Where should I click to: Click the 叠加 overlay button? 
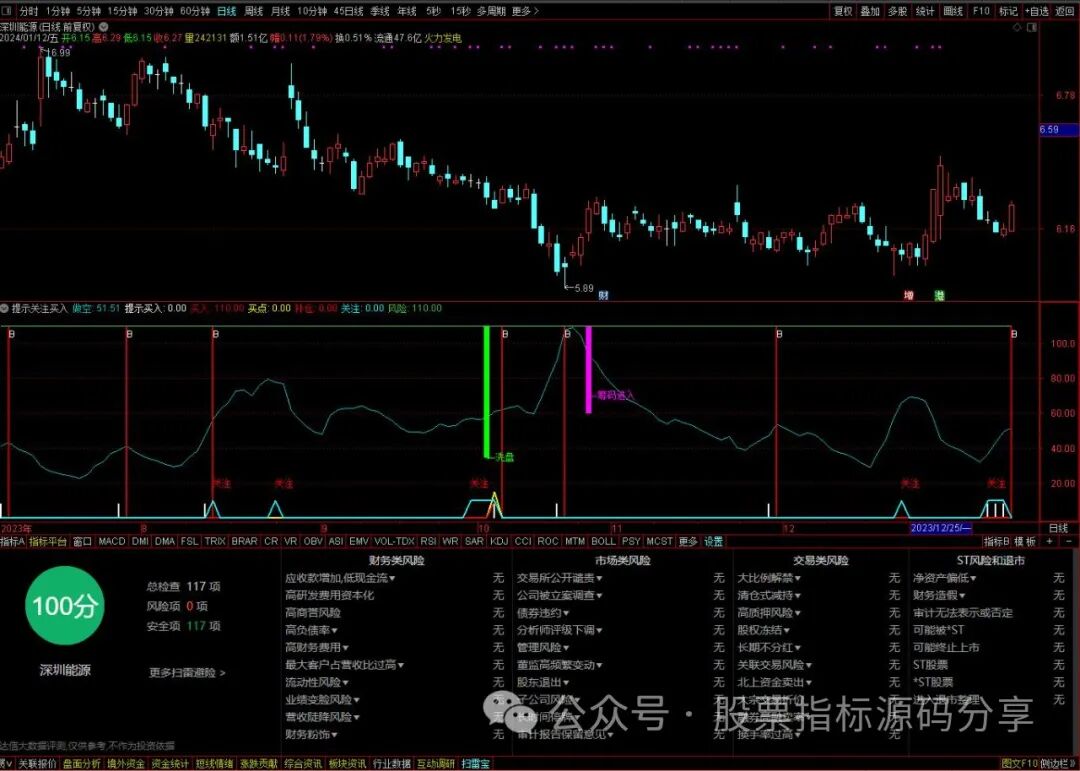[x=870, y=11]
